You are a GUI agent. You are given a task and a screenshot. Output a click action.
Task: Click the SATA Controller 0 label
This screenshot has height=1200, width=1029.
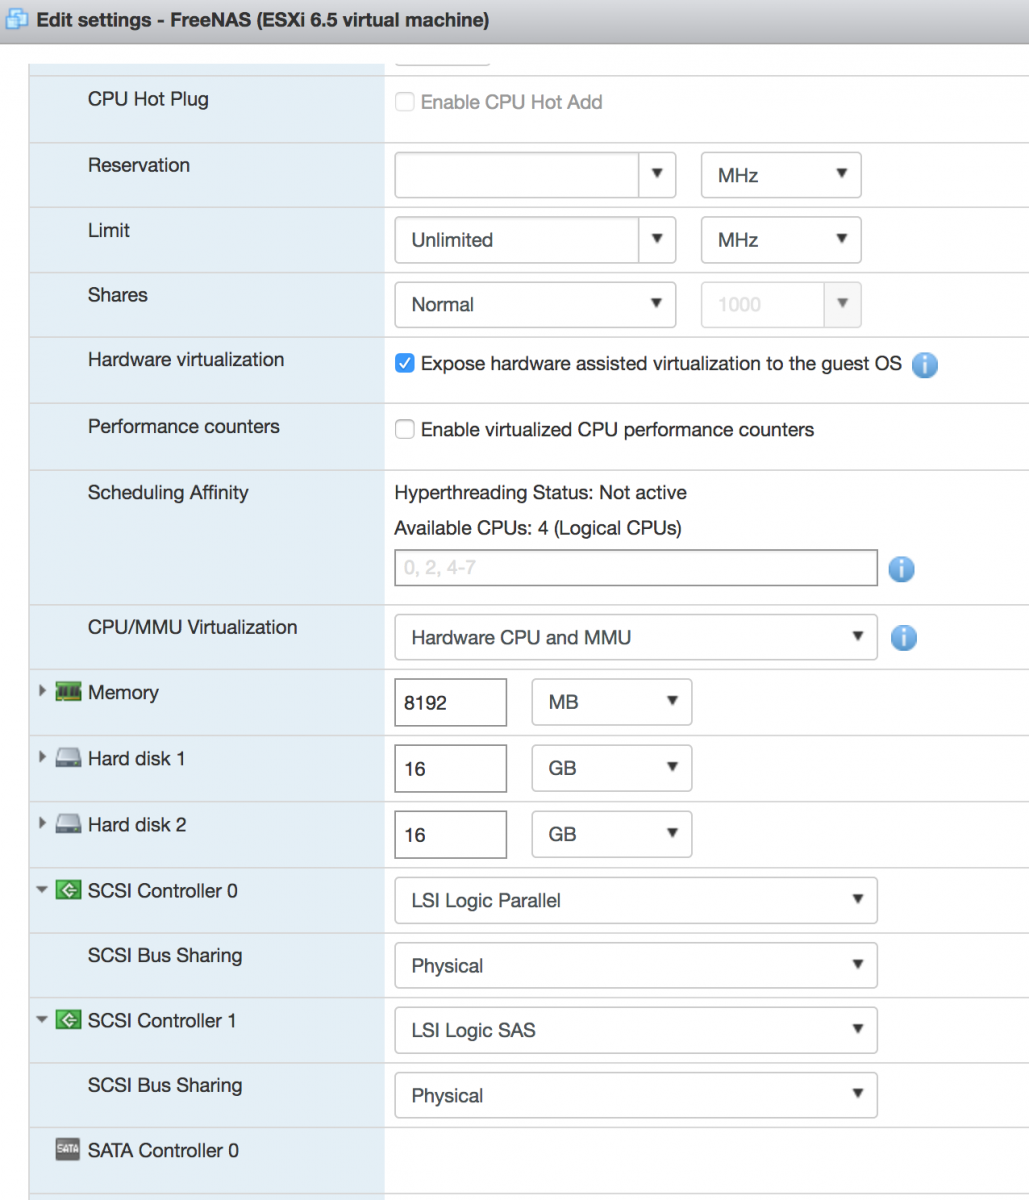pos(163,1150)
